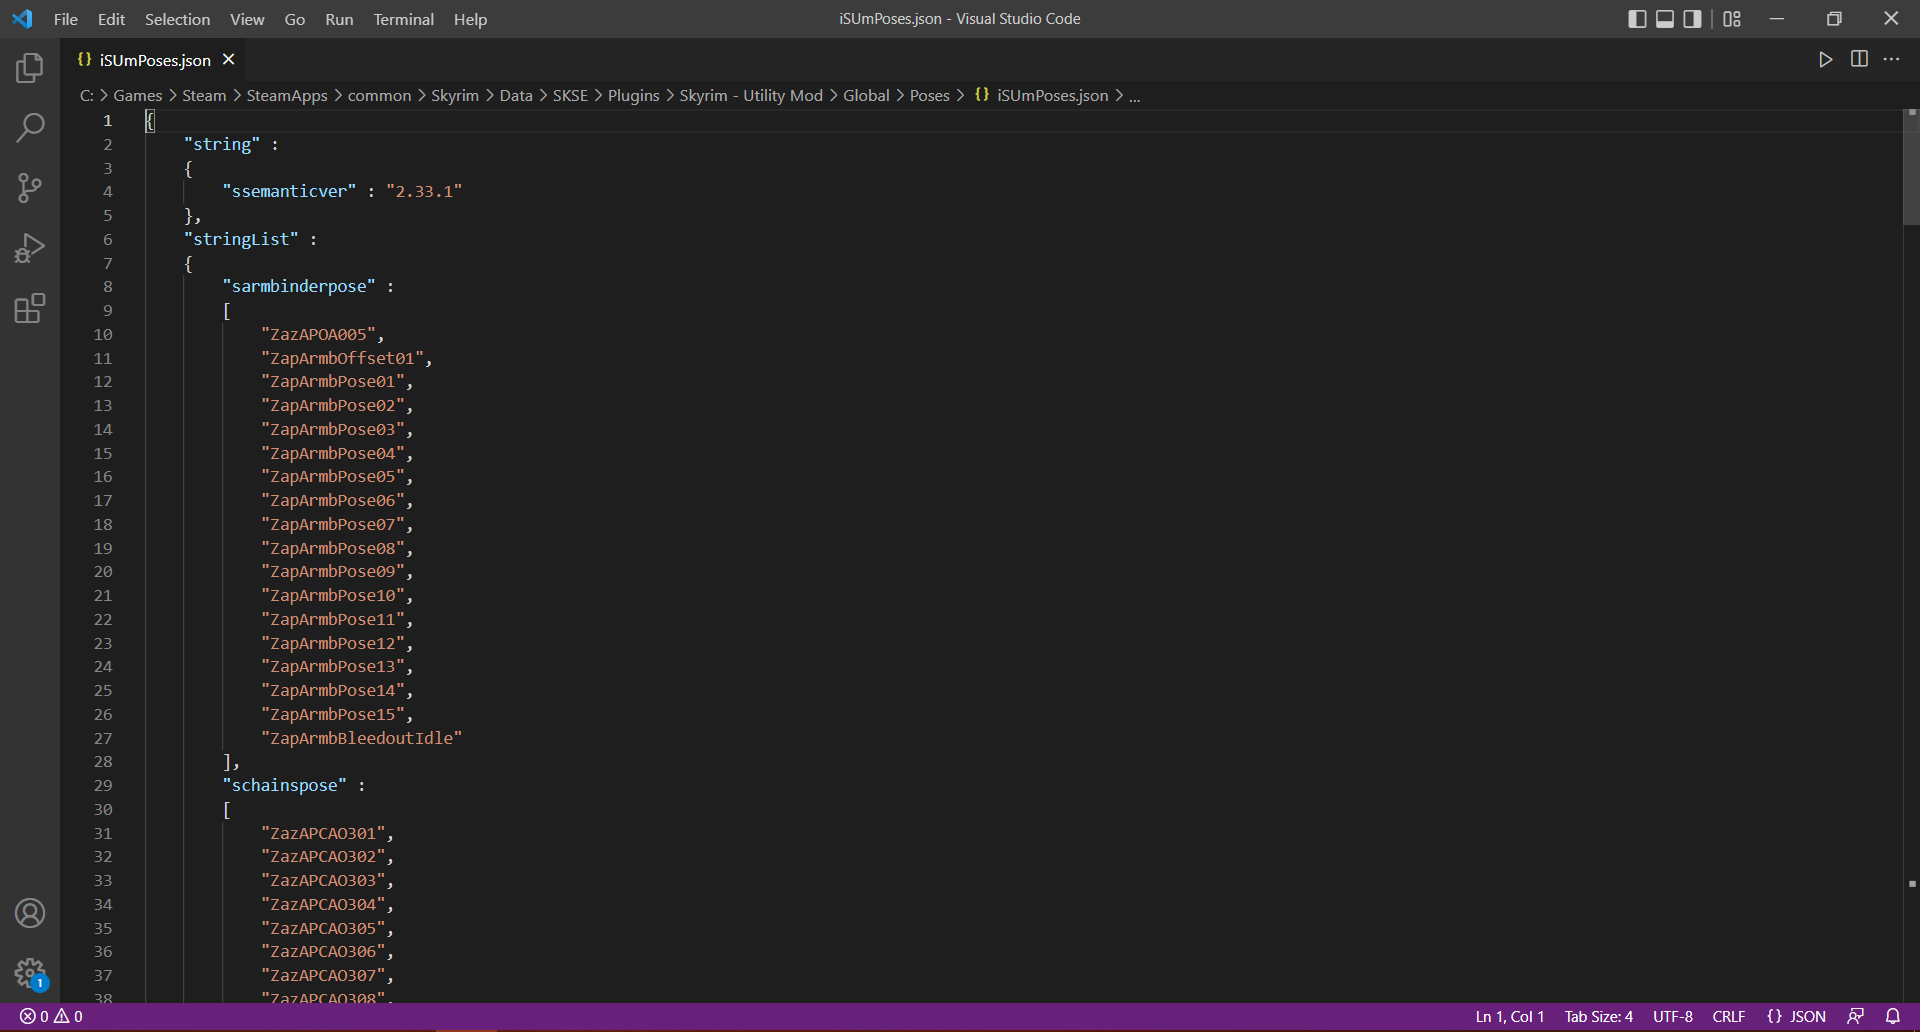Toggle the primary side bar layout icon
Viewport: 1920px width, 1032px height.
1637,19
